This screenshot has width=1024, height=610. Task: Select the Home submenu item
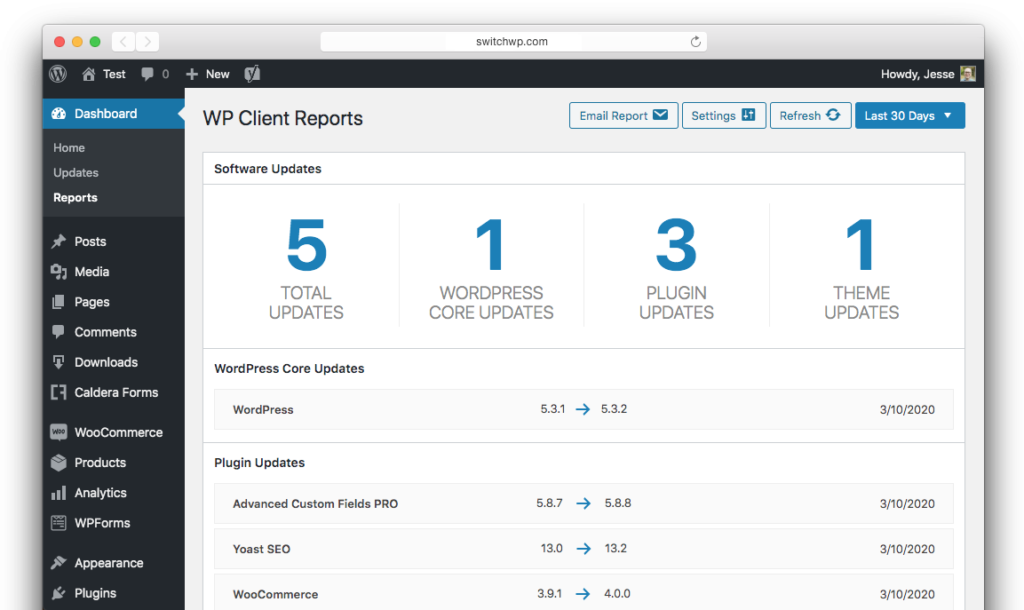(69, 148)
